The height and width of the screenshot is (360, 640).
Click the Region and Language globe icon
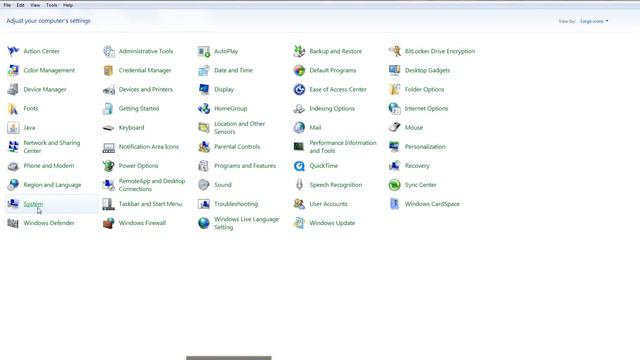13,185
